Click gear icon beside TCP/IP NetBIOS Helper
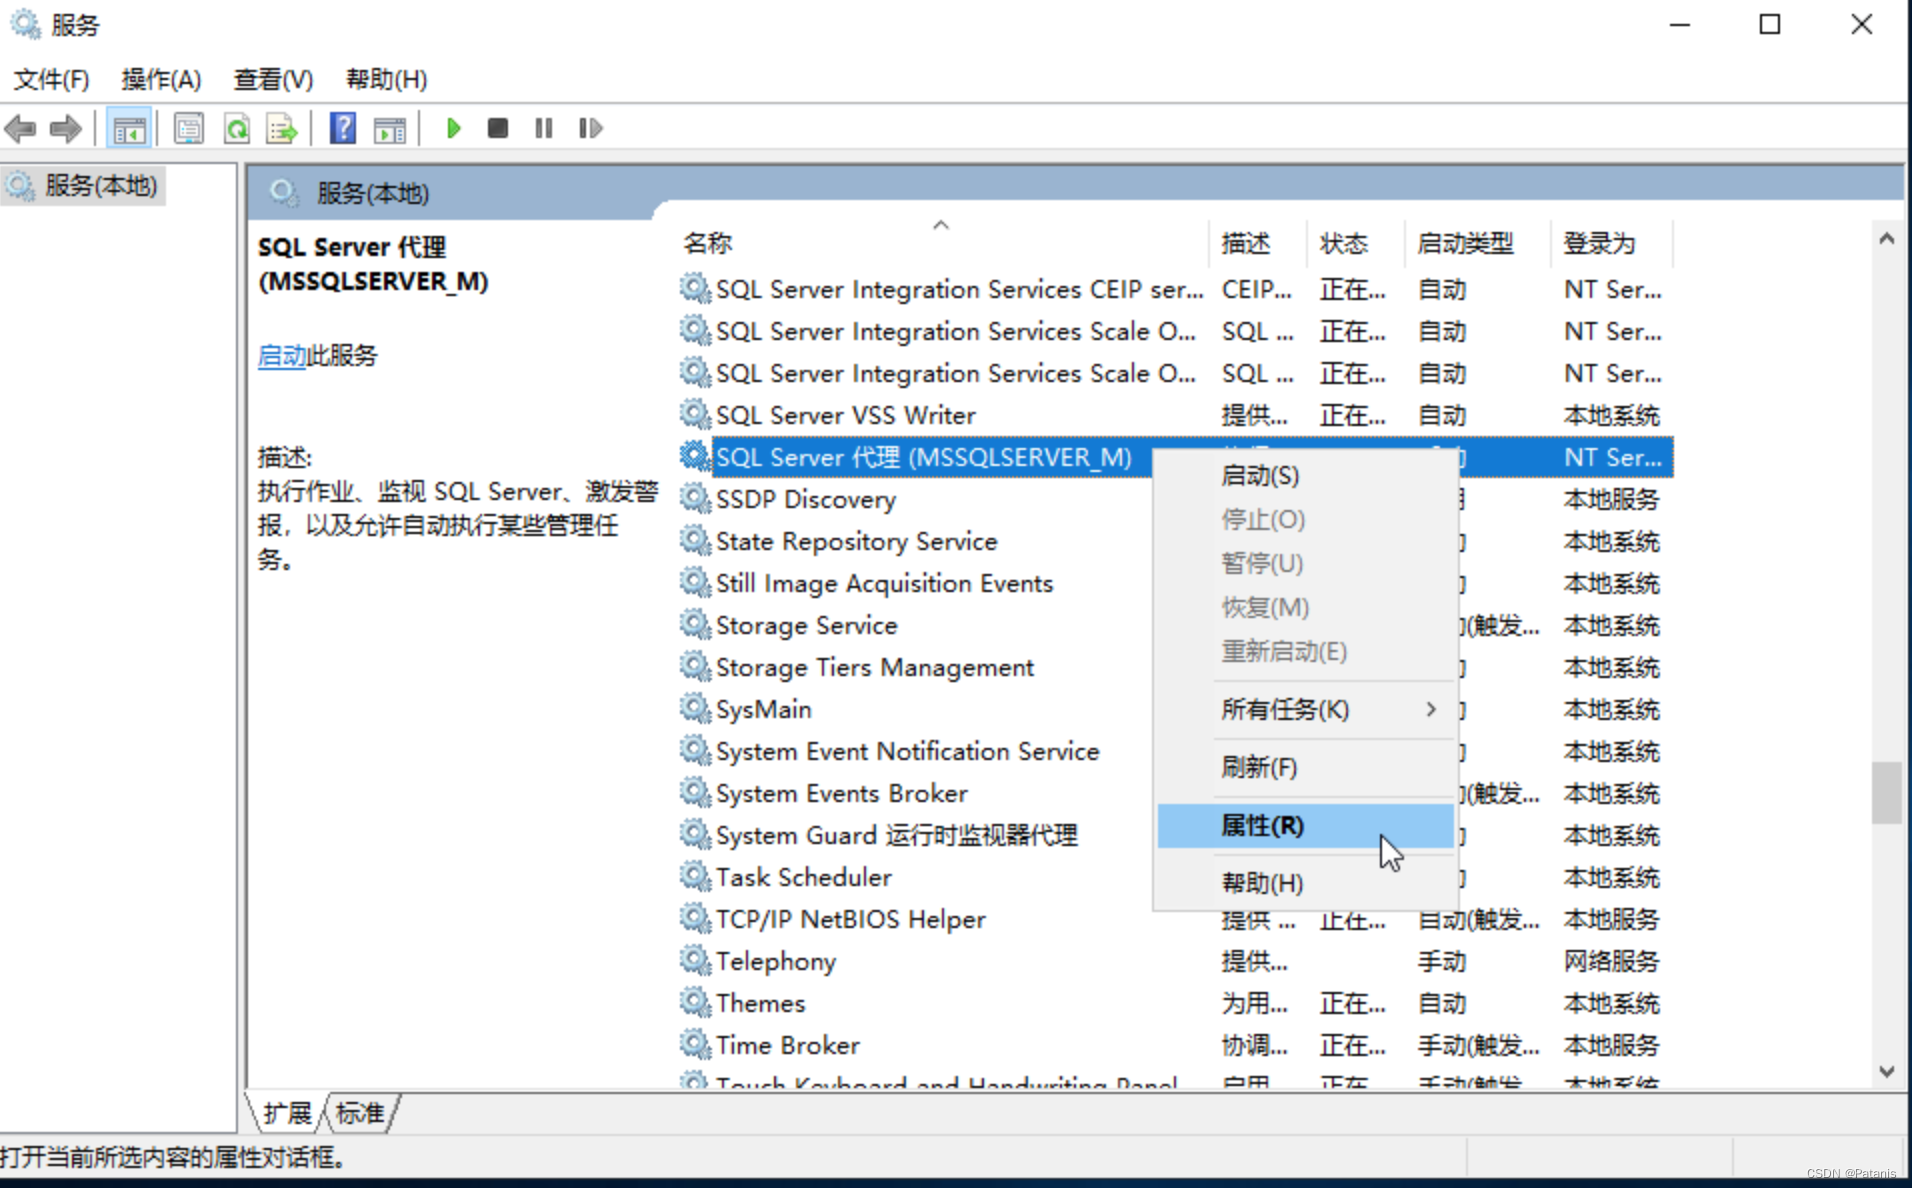Image resolution: width=1912 pixels, height=1188 pixels. click(694, 918)
